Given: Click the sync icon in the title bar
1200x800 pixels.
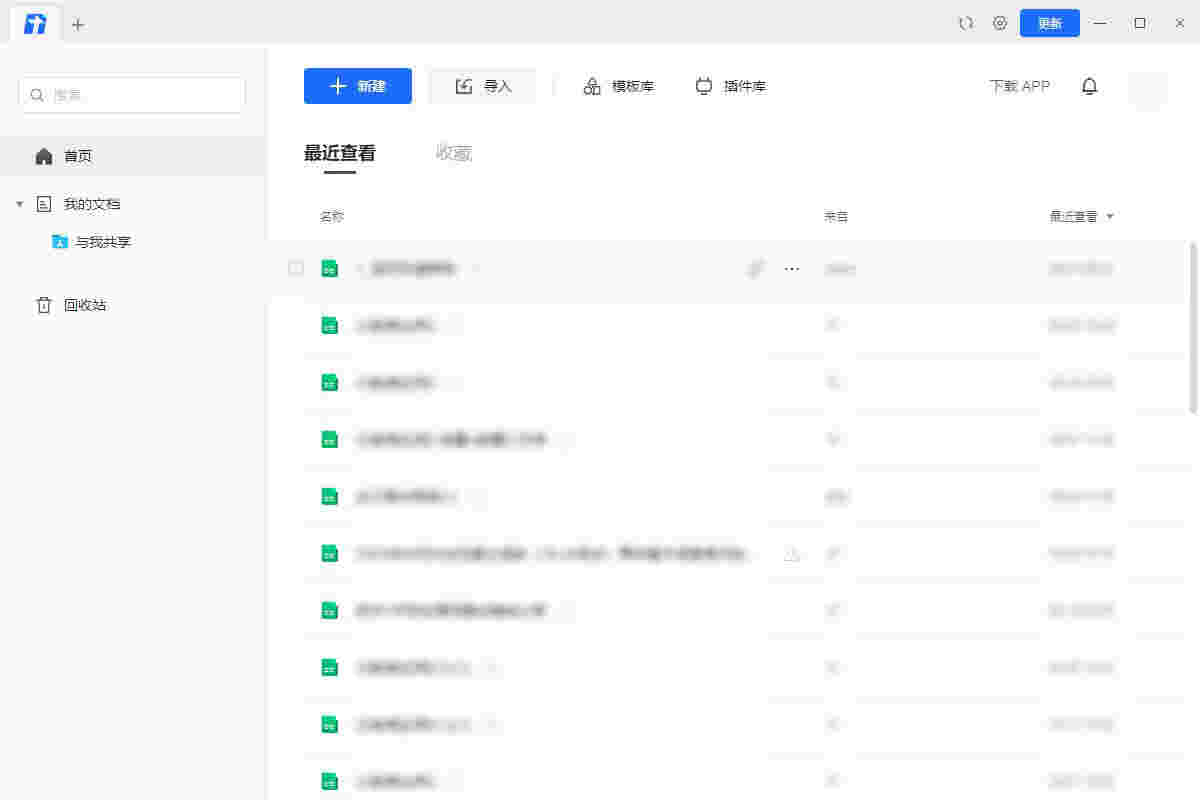Looking at the screenshot, I should click(x=965, y=22).
